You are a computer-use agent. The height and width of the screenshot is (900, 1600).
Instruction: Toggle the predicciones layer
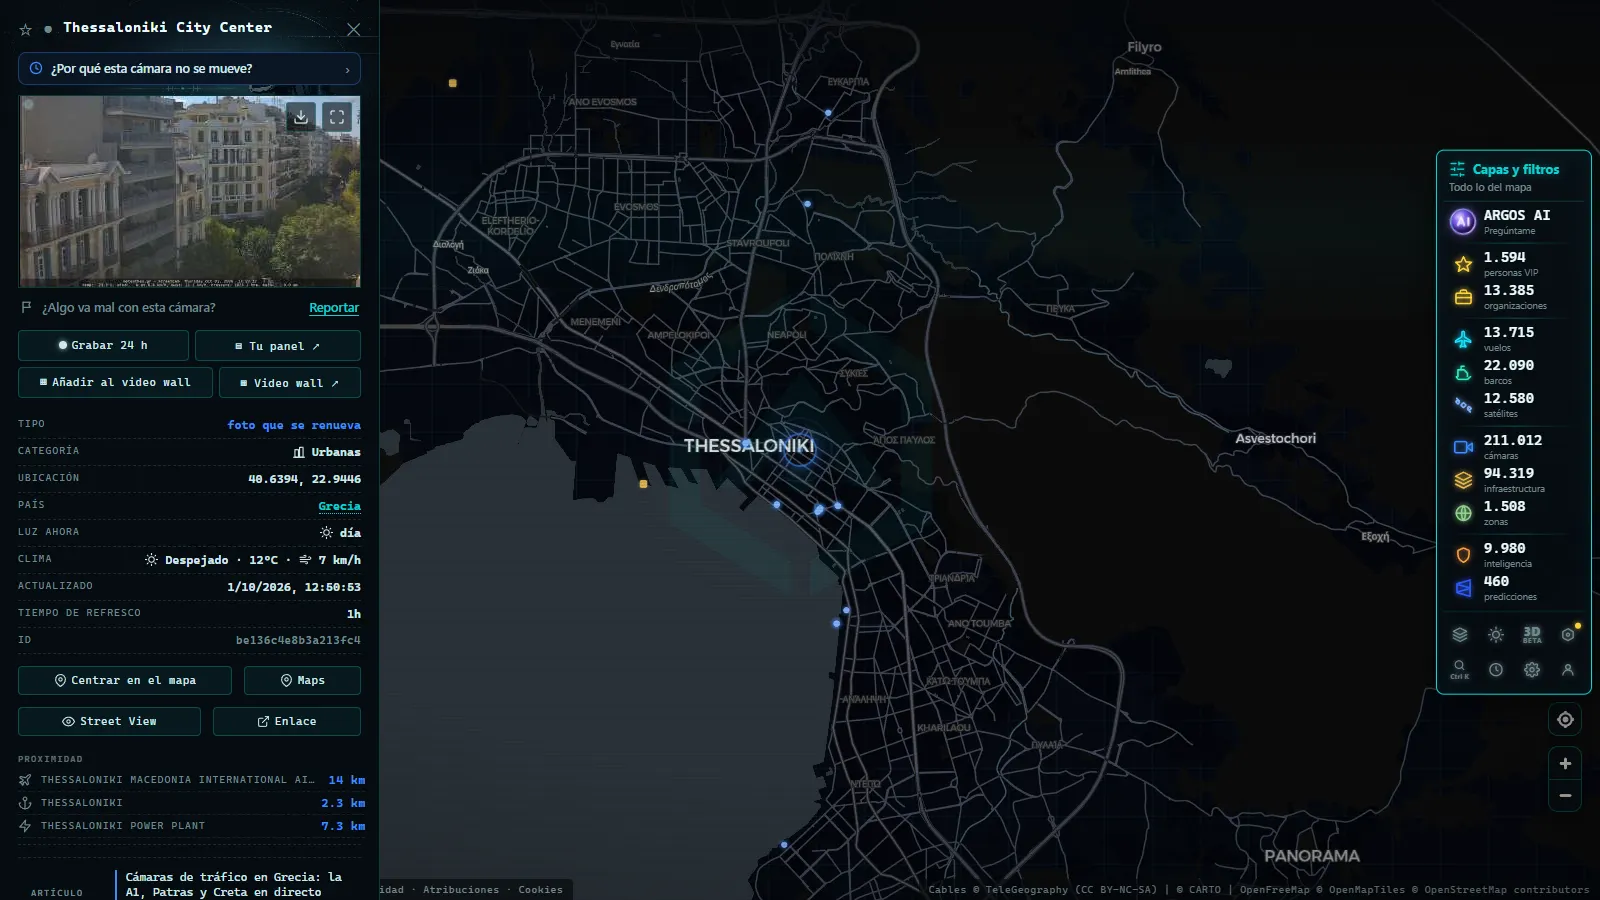coord(1514,588)
